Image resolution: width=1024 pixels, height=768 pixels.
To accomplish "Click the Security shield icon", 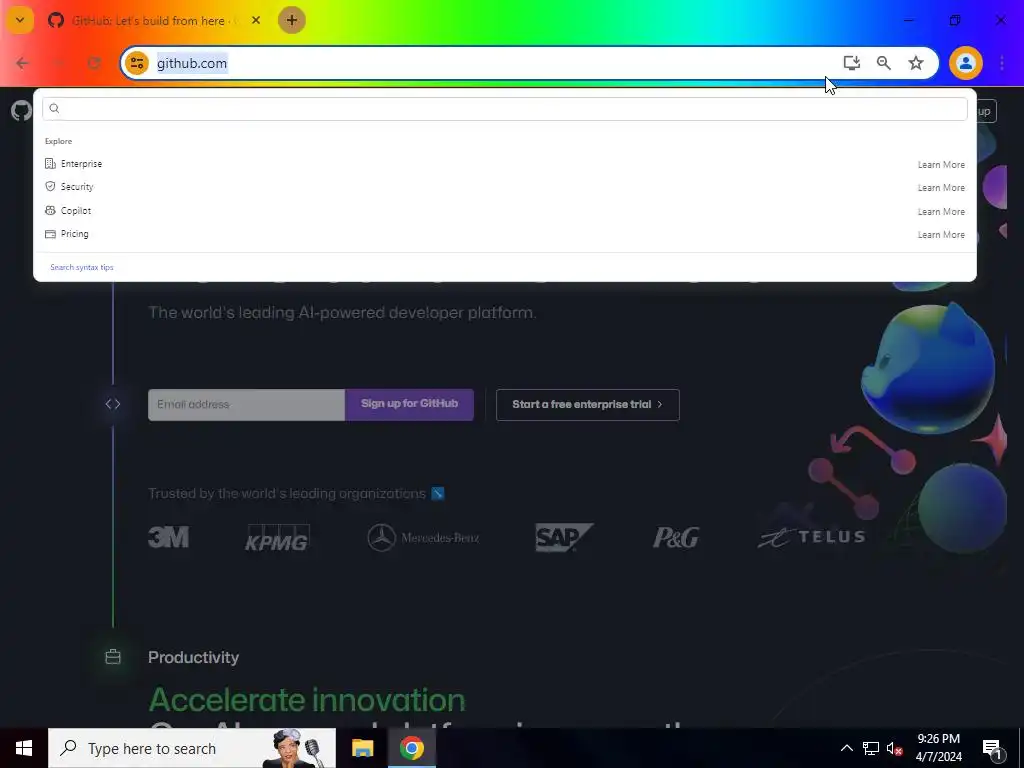I will click(50, 187).
